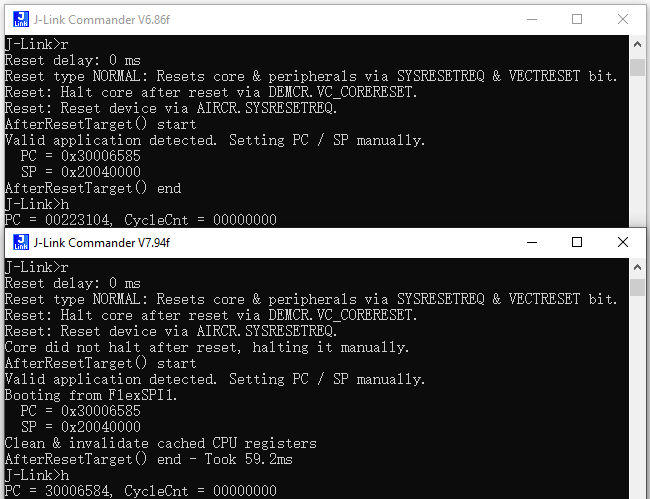This screenshot has height=499, width=650.
Task: Click scrollbar track below thumb in V6.86f
Action: [637, 151]
